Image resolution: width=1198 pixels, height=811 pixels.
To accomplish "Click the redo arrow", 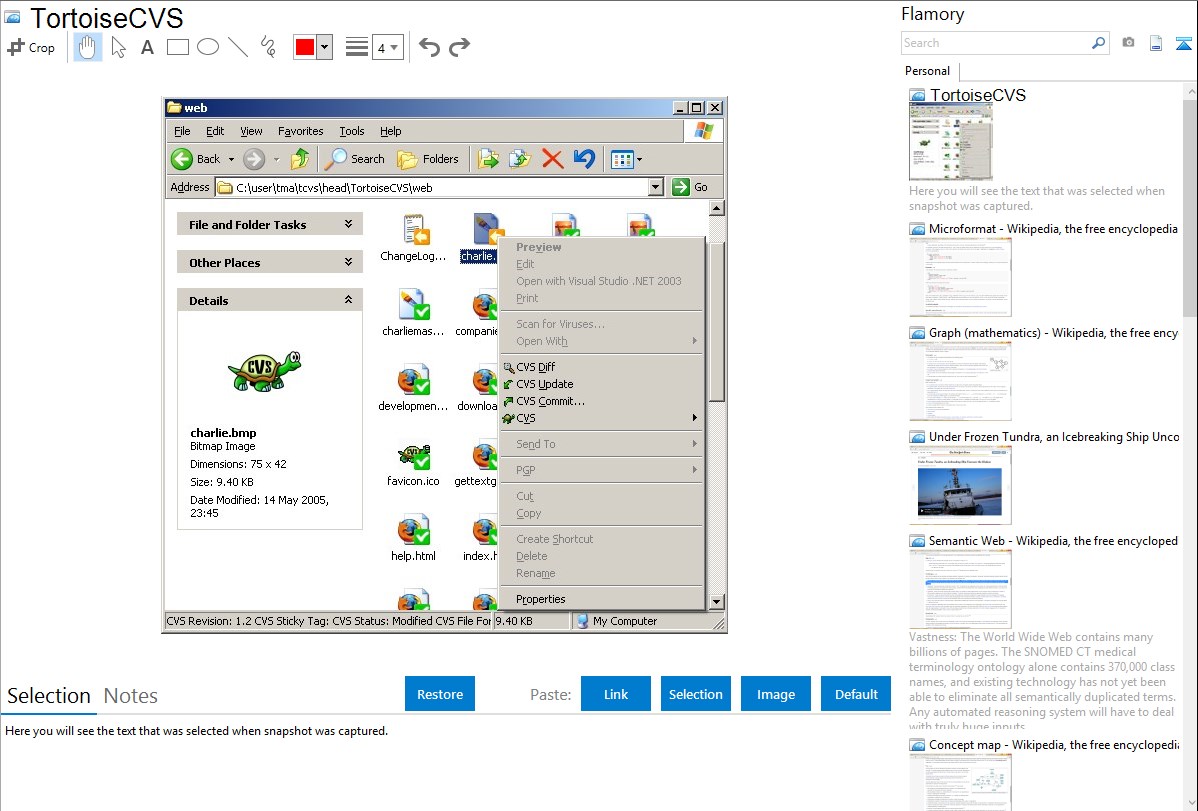I will point(459,47).
